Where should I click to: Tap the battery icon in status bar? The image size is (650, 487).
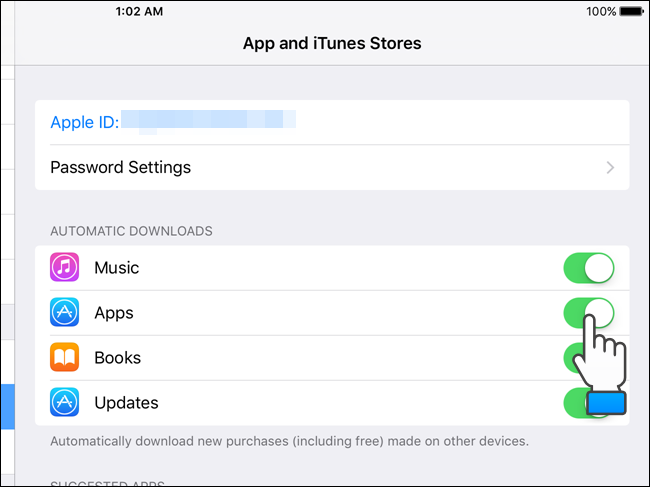tap(631, 11)
